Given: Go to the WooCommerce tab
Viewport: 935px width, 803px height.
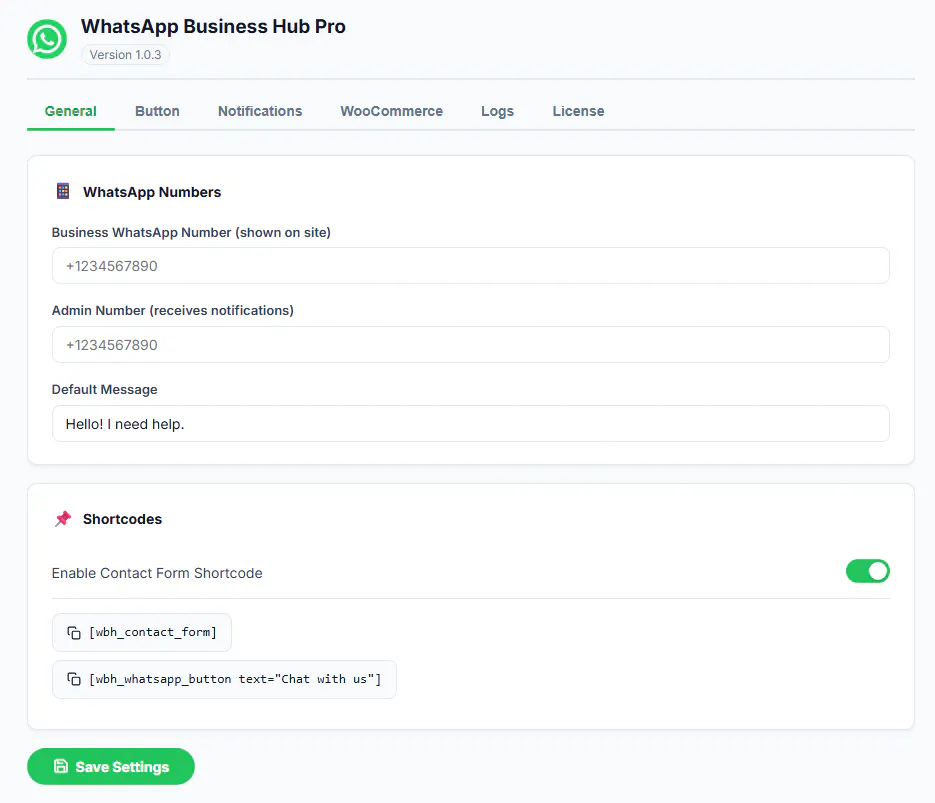Looking at the screenshot, I should pos(392,111).
